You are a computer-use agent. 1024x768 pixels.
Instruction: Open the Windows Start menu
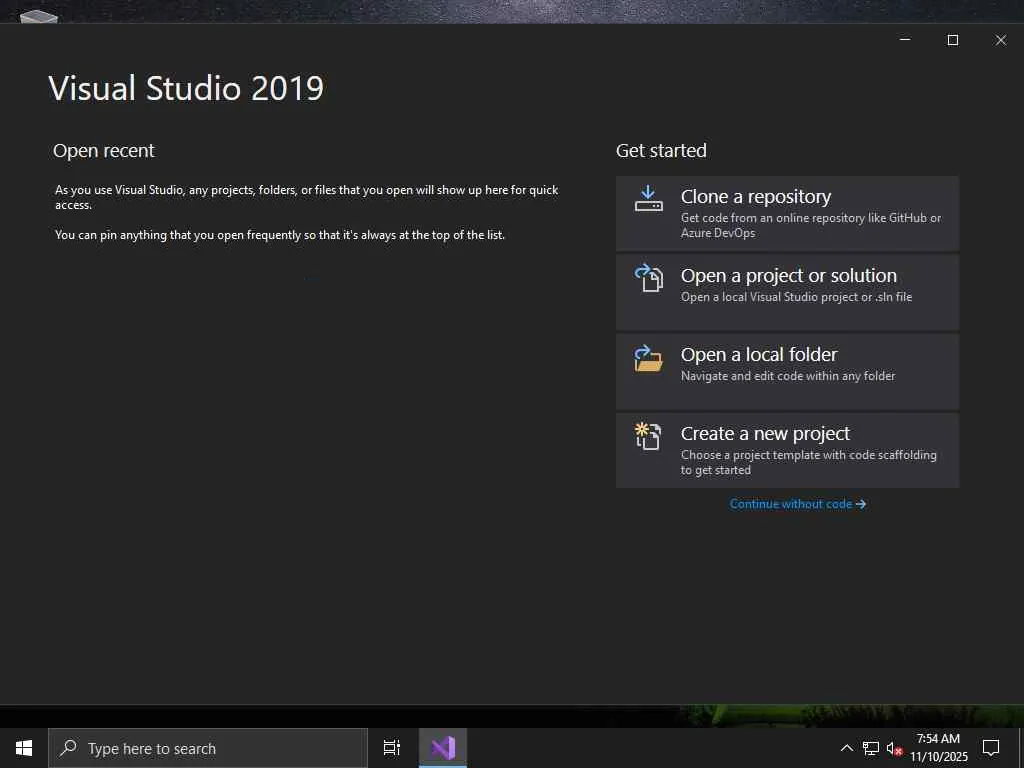[x=24, y=748]
